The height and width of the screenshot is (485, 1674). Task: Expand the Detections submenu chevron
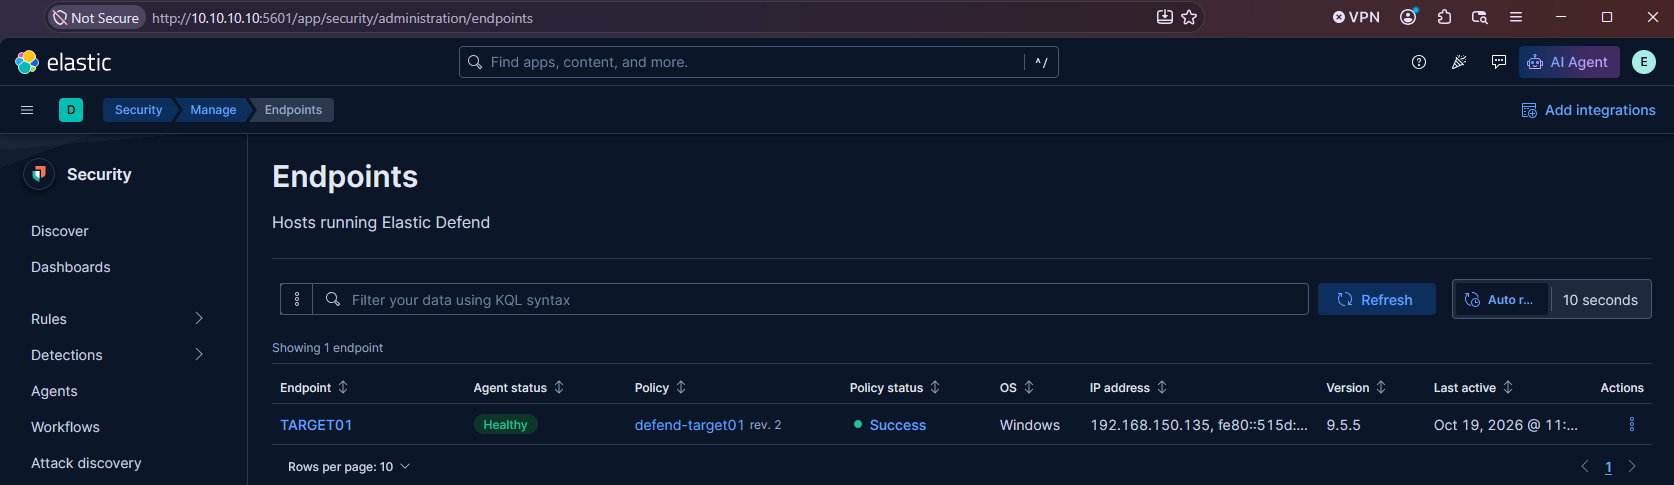coord(199,354)
